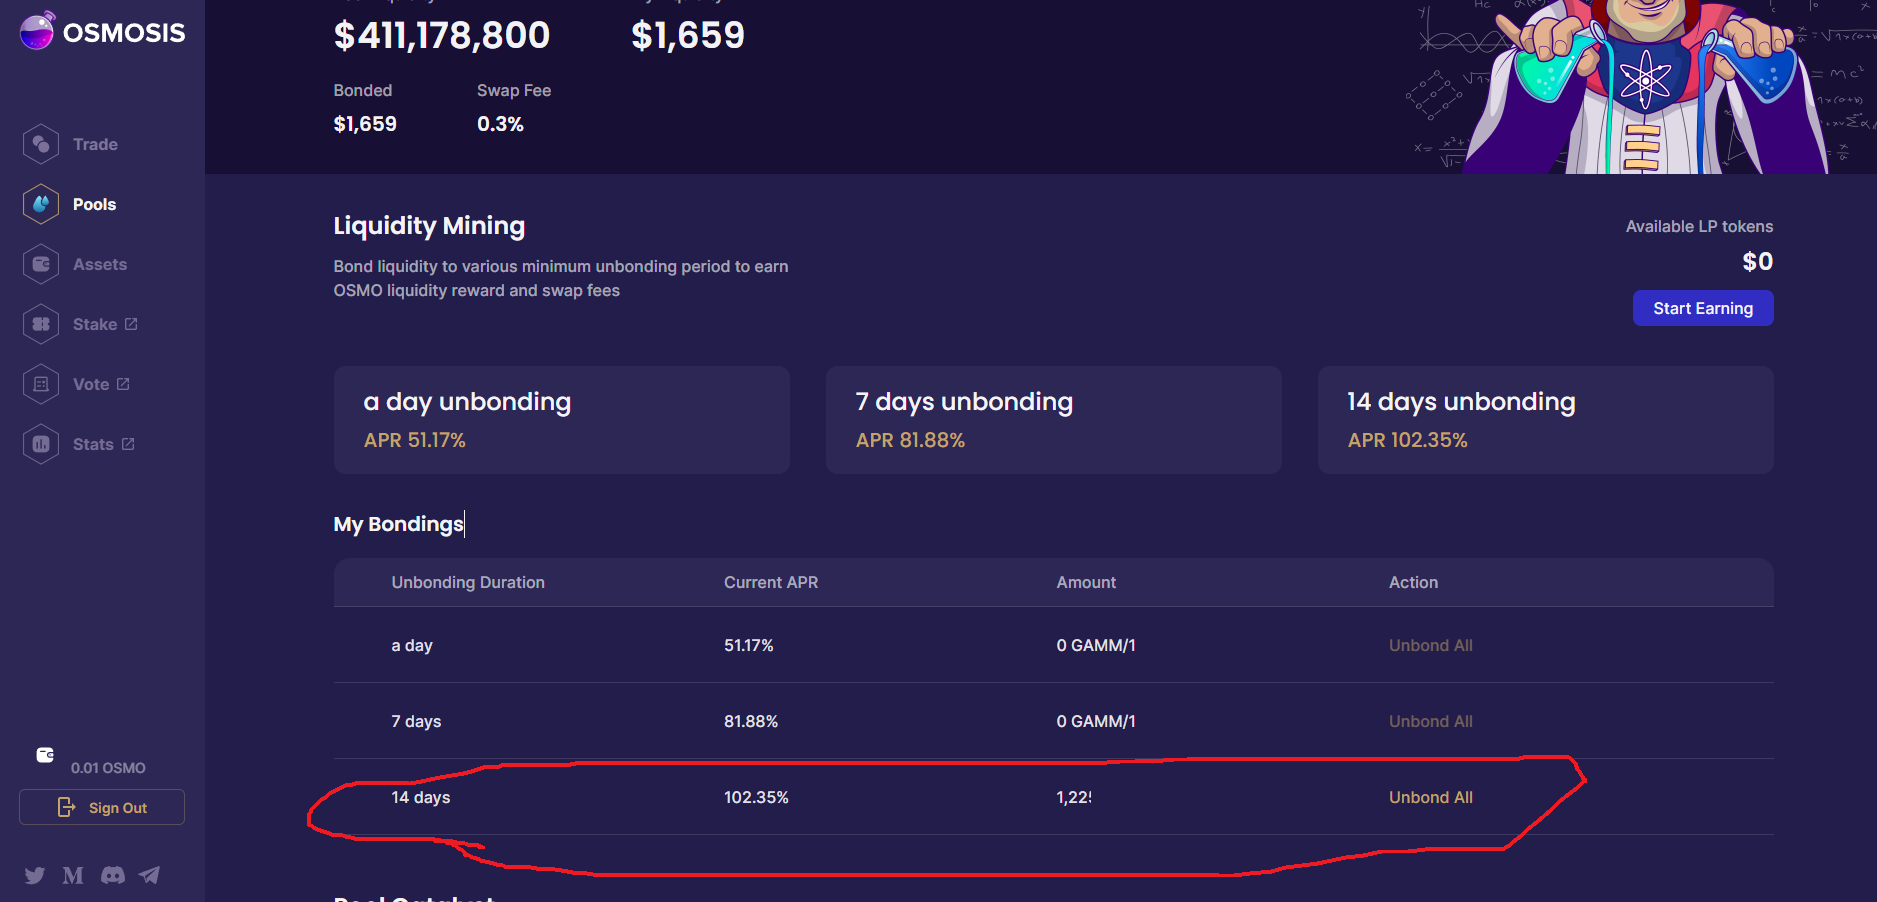Open external link icon next to Stats
1877x902 pixels.
pos(128,444)
